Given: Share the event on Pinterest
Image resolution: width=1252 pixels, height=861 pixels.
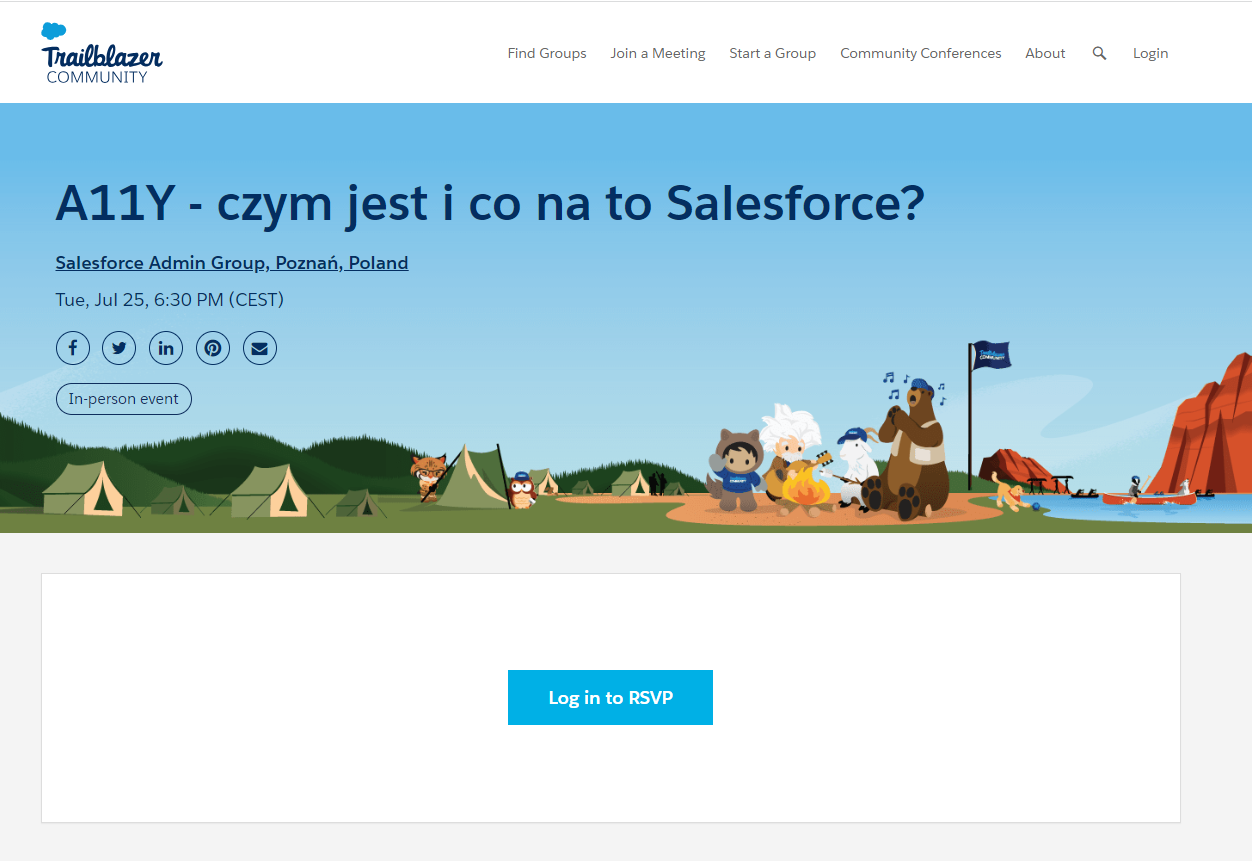Looking at the screenshot, I should click(213, 347).
